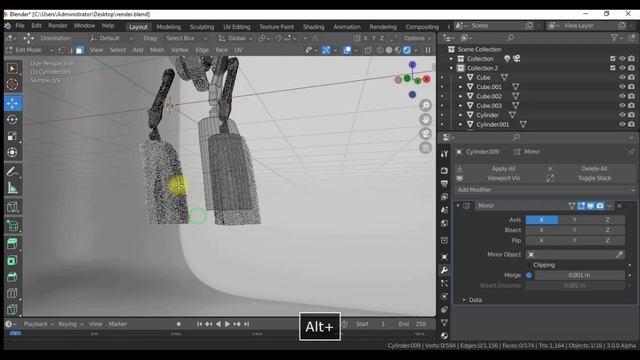Image resolution: width=640 pixels, height=360 pixels.
Task: Enable the Clipping checkbox
Action: 529,265
